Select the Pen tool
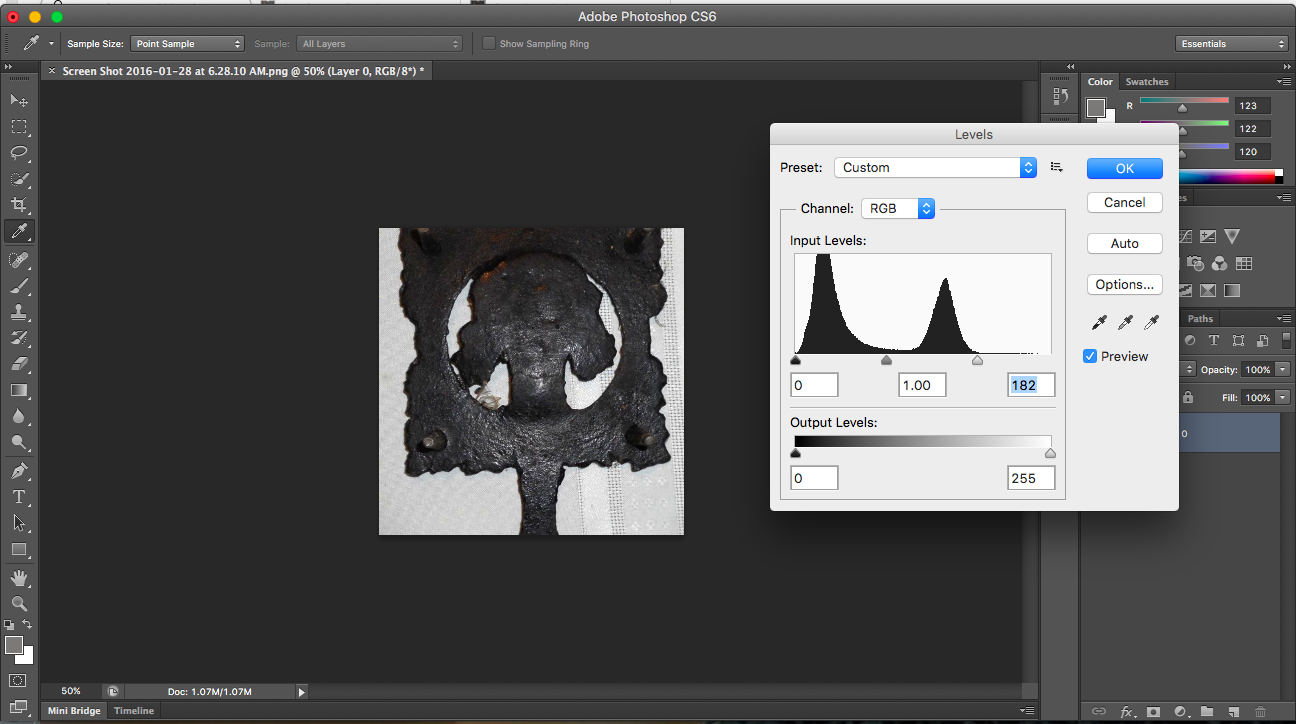1296x724 pixels. click(x=19, y=470)
